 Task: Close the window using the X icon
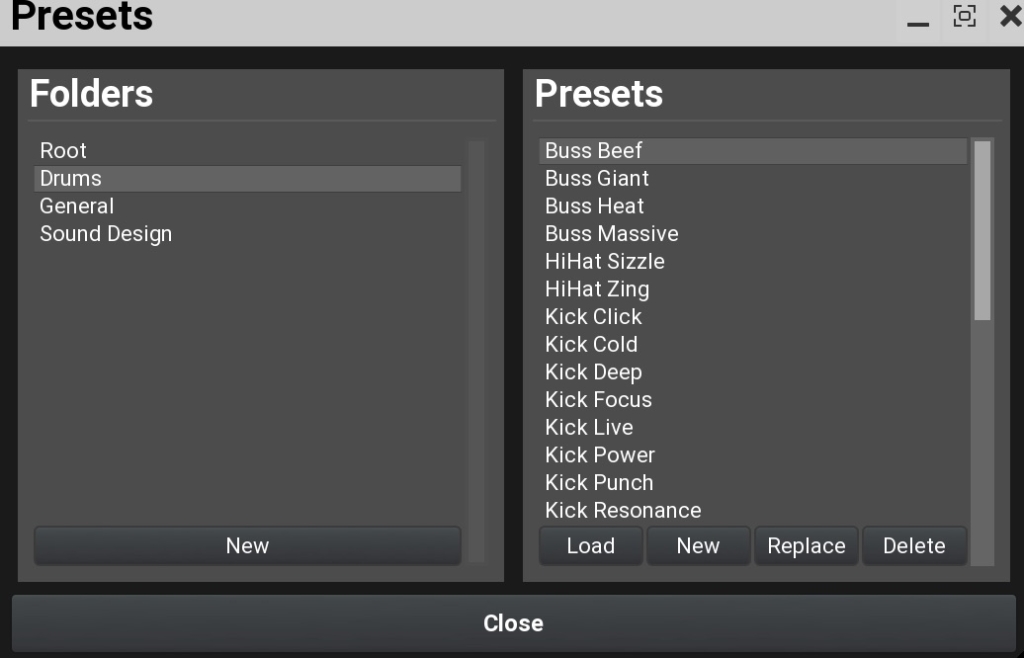(1010, 16)
